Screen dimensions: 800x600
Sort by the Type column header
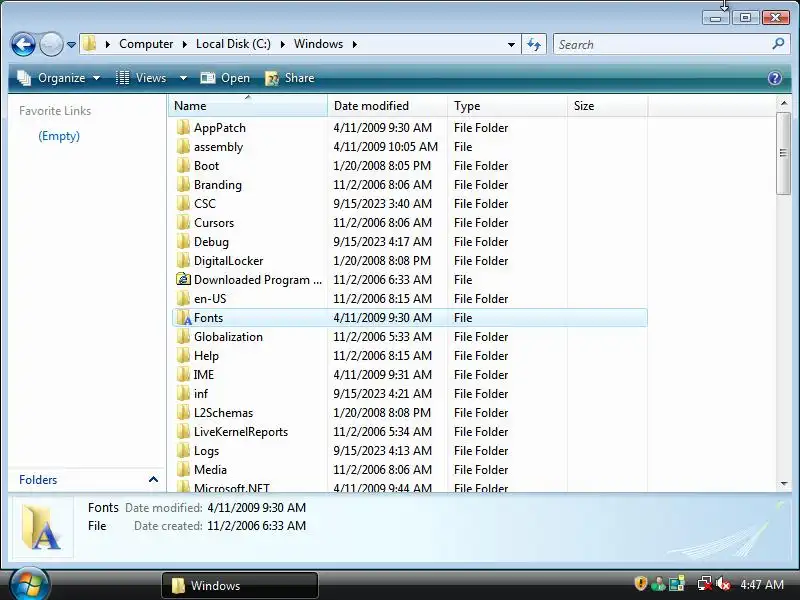(x=507, y=106)
